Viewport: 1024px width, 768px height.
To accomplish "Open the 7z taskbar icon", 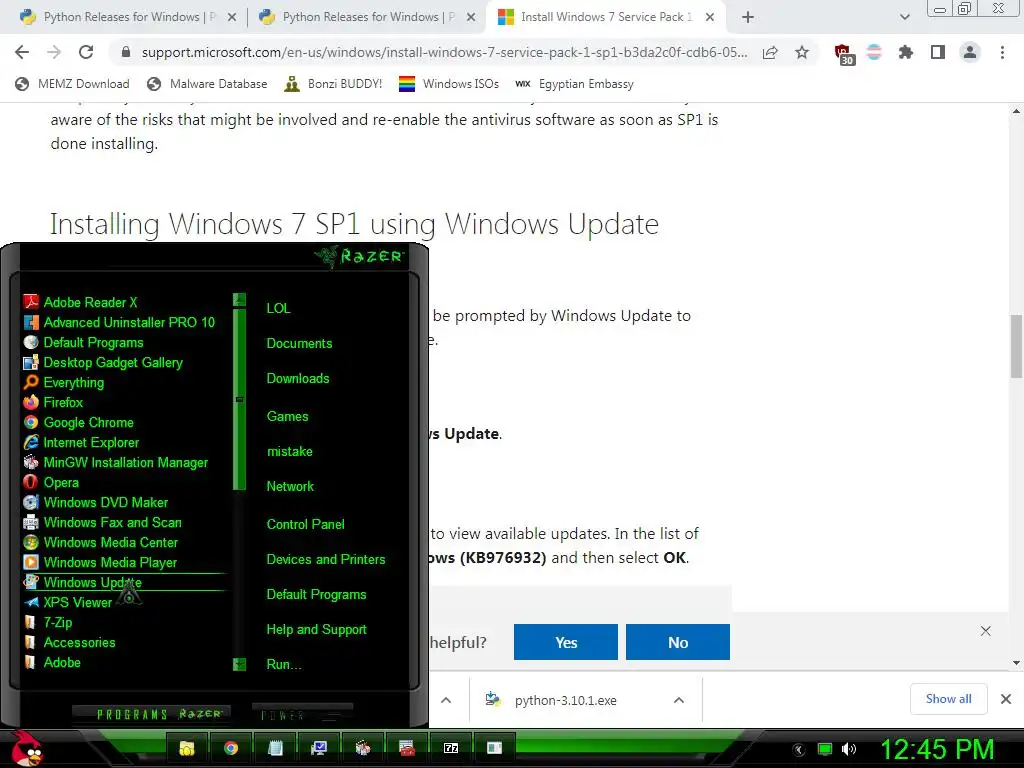I will tap(451, 748).
